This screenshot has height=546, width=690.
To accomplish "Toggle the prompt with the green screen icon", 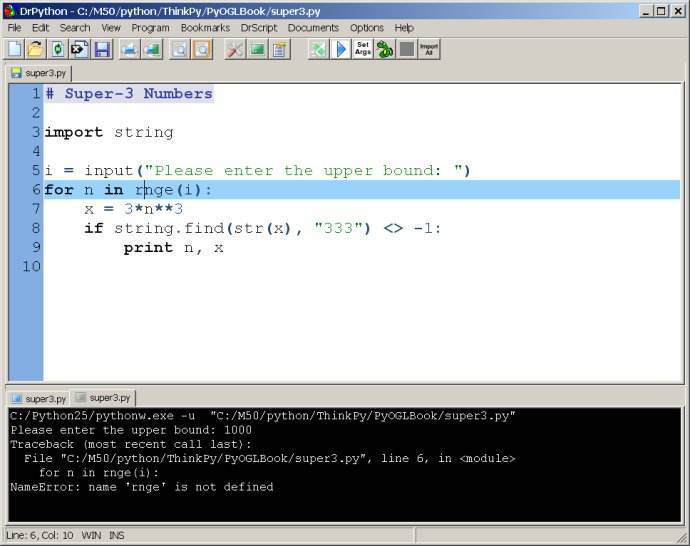I will 257,49.
